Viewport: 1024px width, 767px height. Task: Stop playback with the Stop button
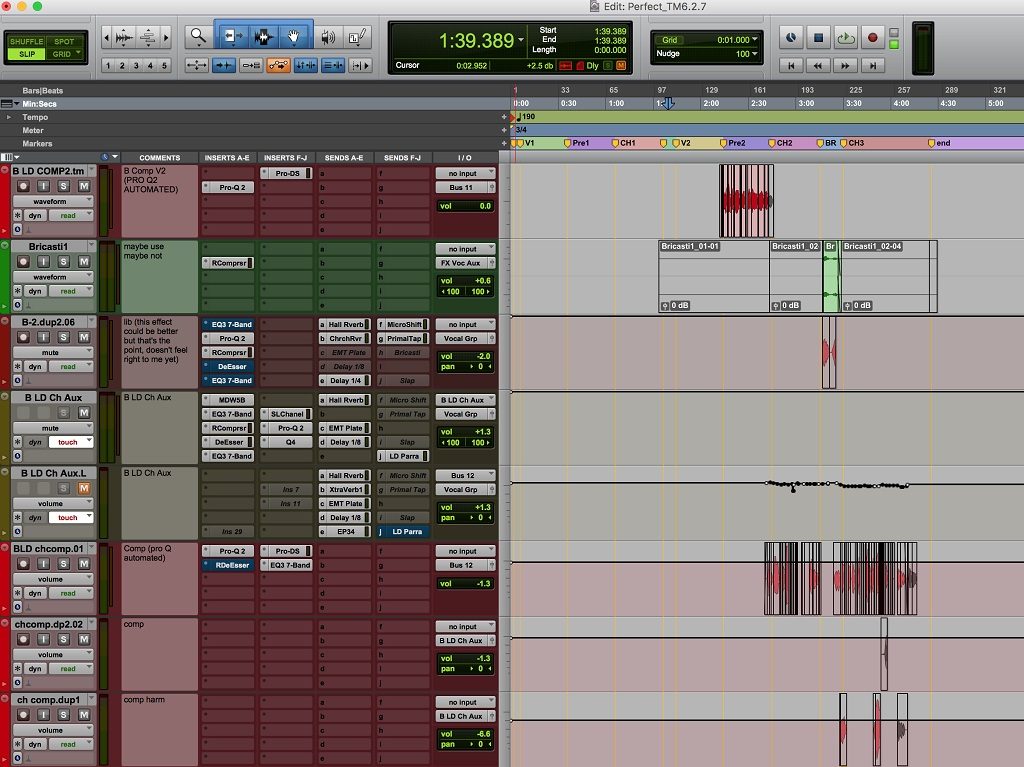click(x=818, y=37)
